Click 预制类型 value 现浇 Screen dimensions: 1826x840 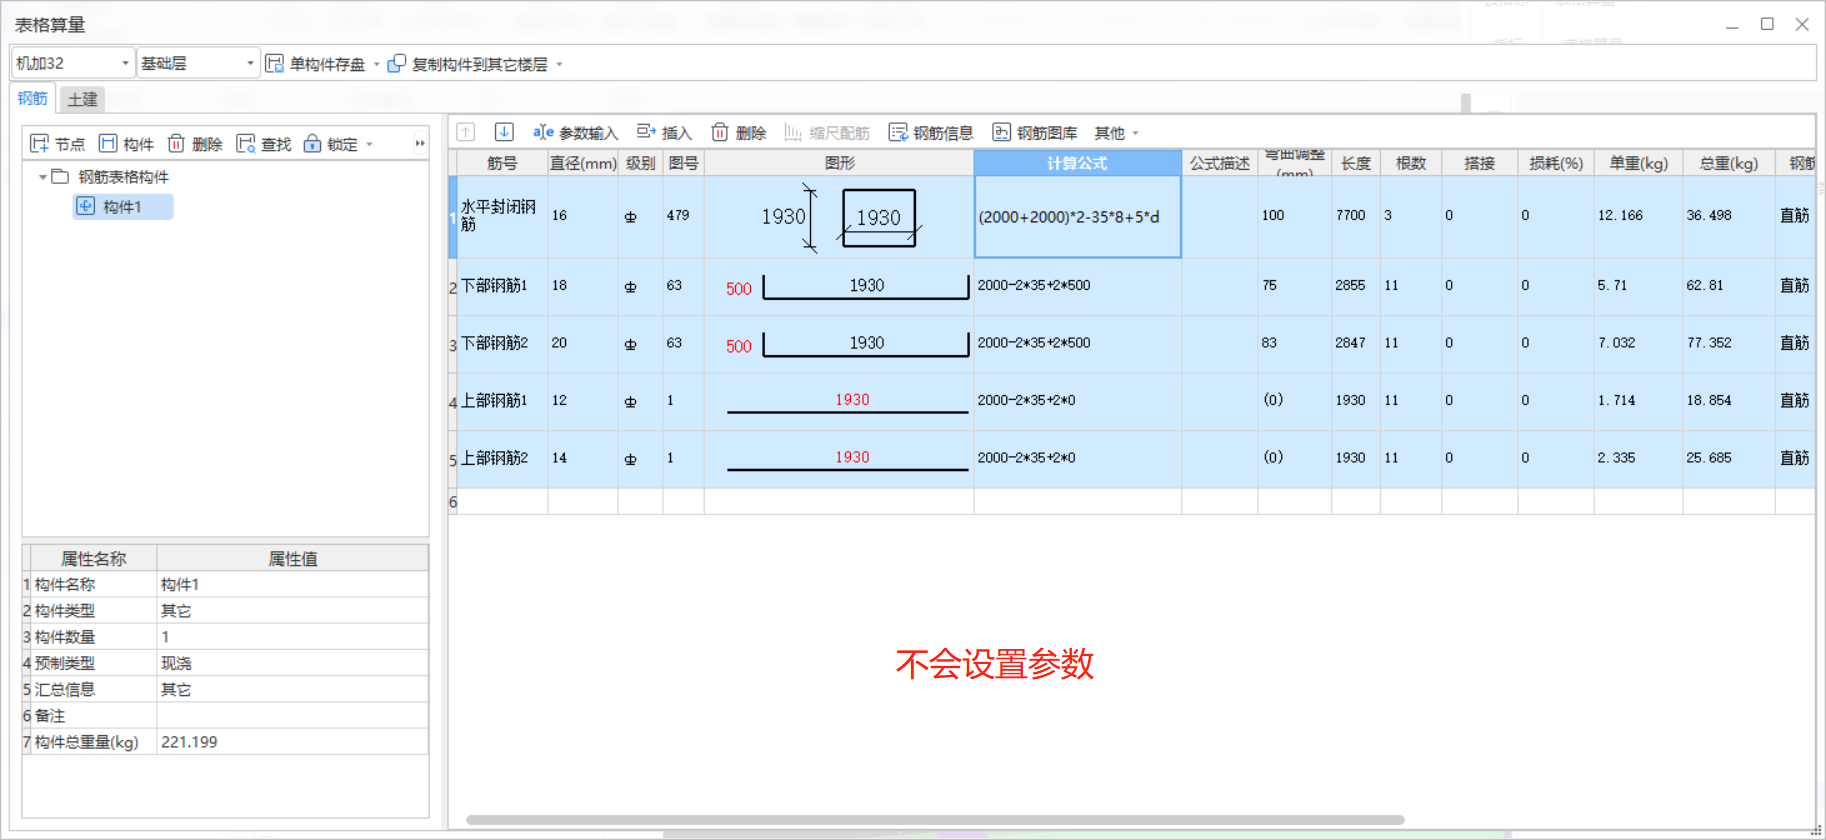pos(292,663)
